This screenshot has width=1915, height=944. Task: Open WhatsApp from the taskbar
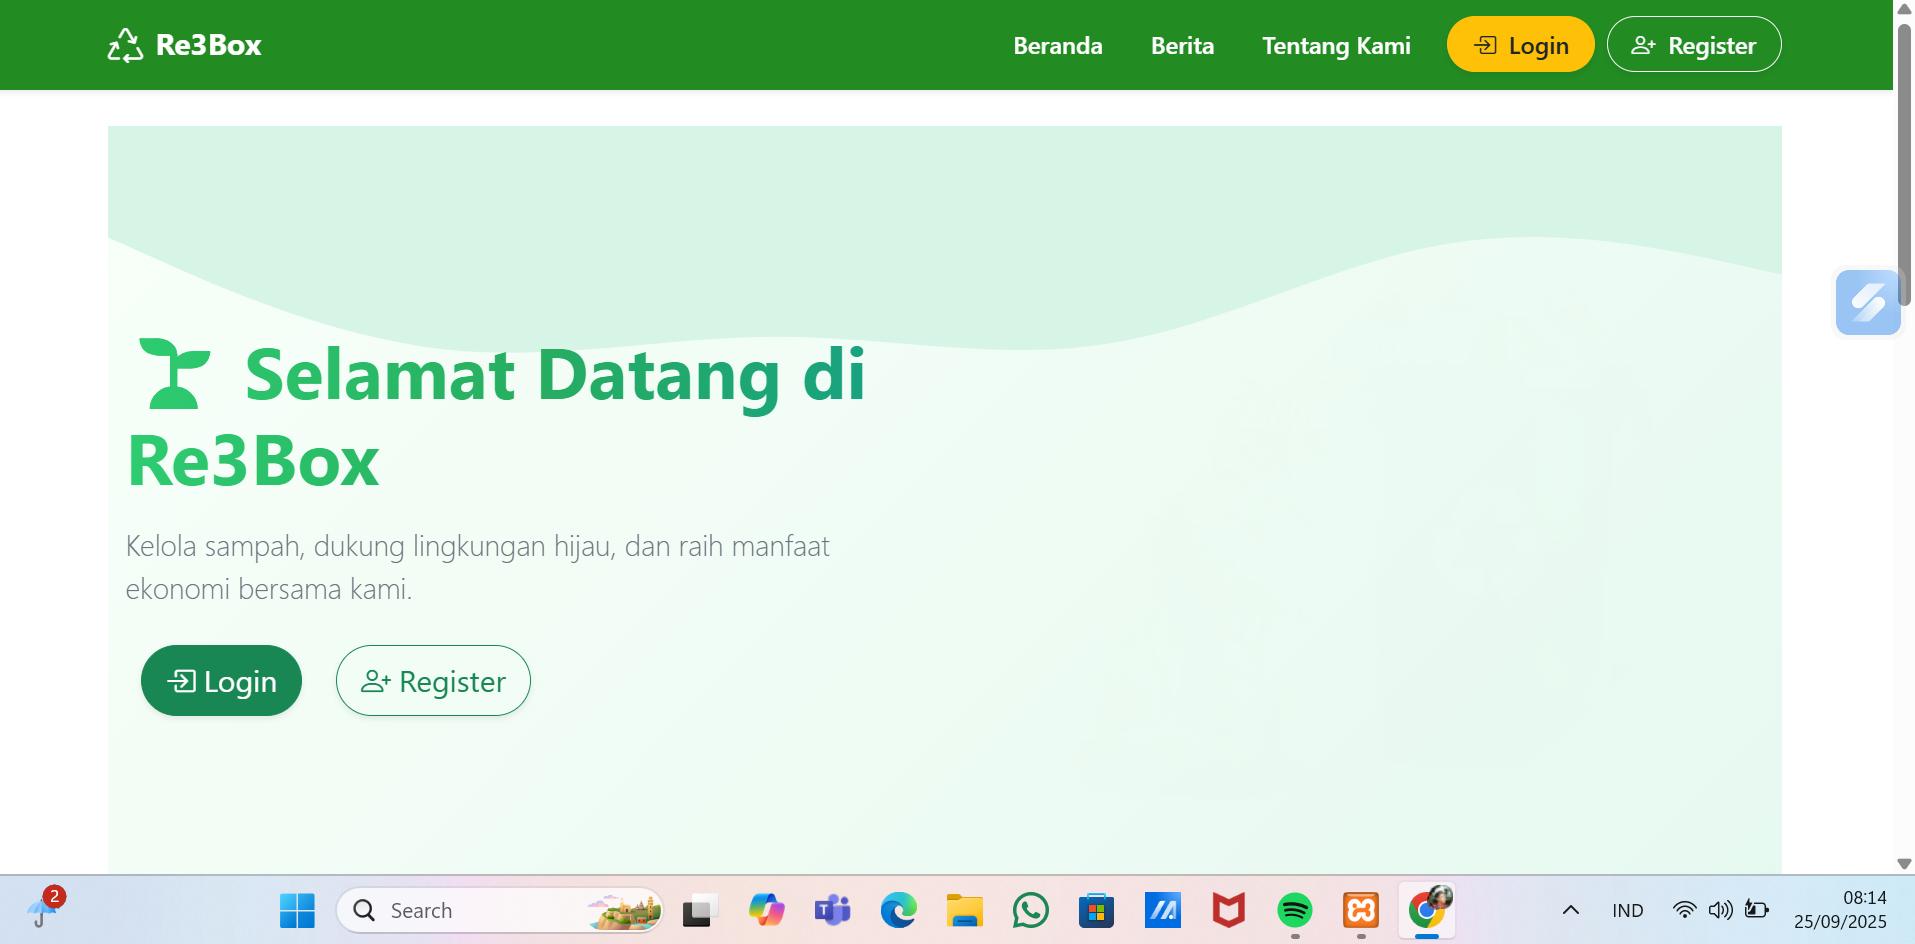click(x=1030, y=910)
